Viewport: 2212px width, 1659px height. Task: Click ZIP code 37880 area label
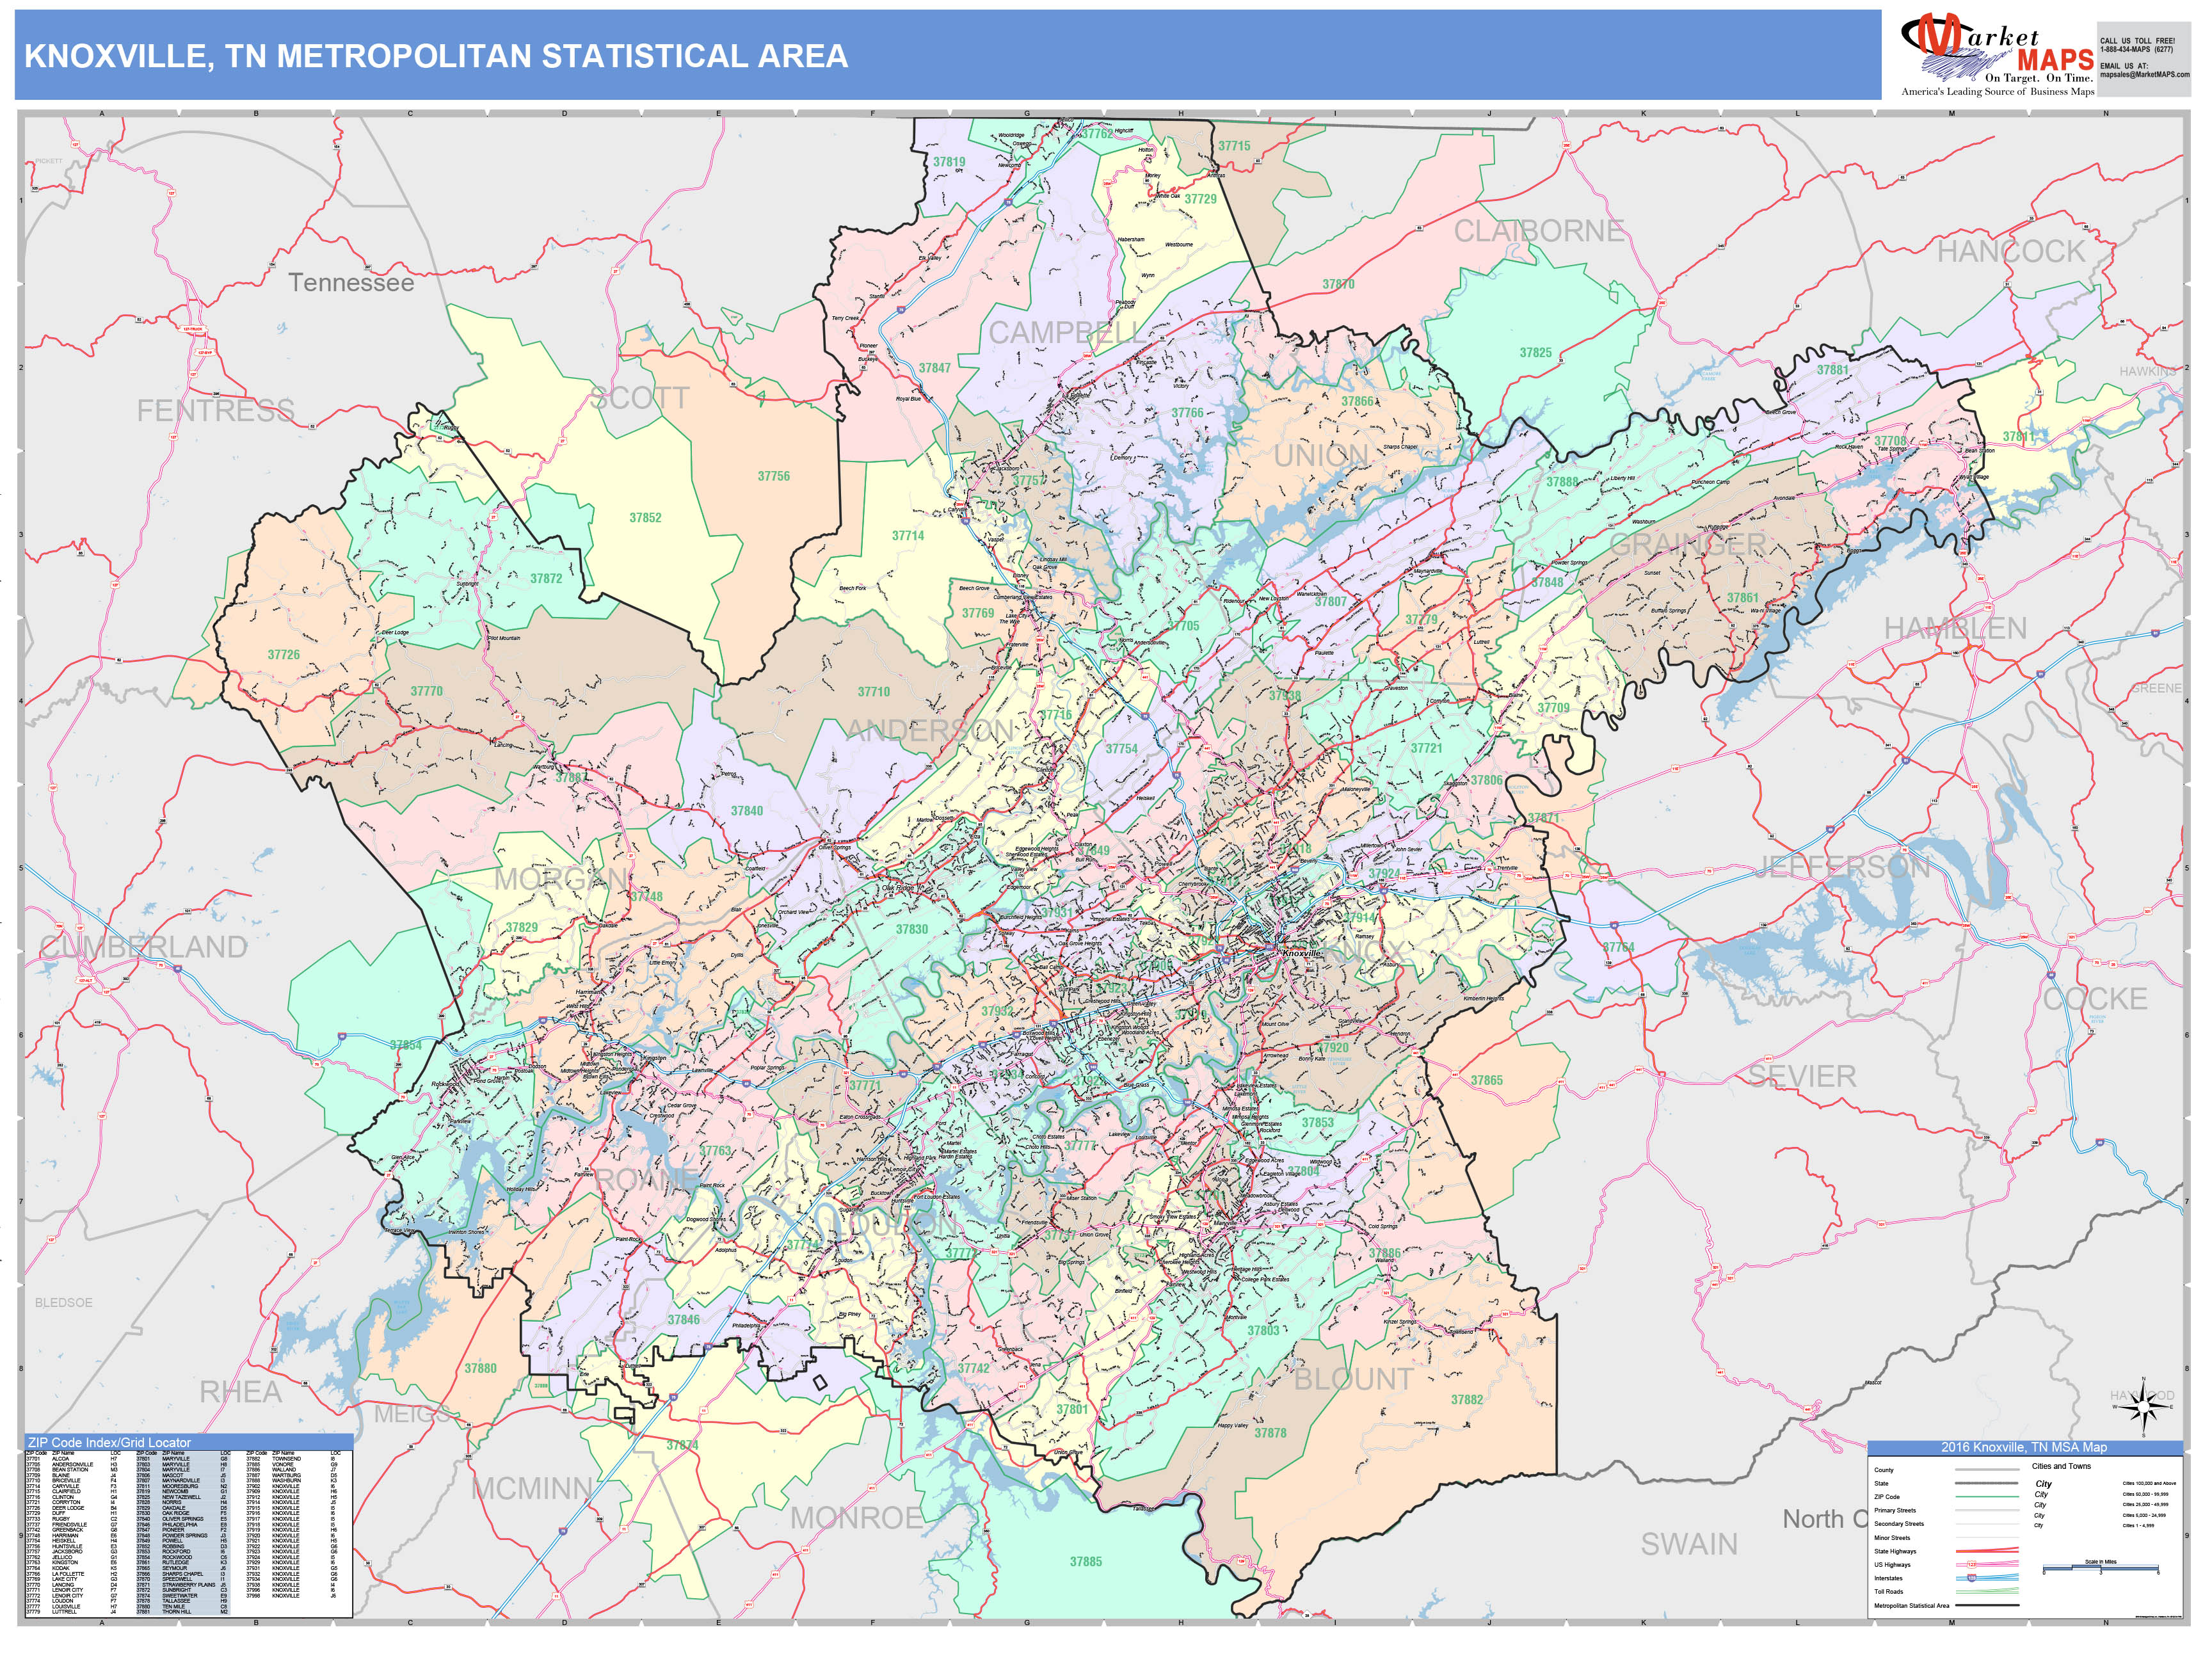(480, 1368)
